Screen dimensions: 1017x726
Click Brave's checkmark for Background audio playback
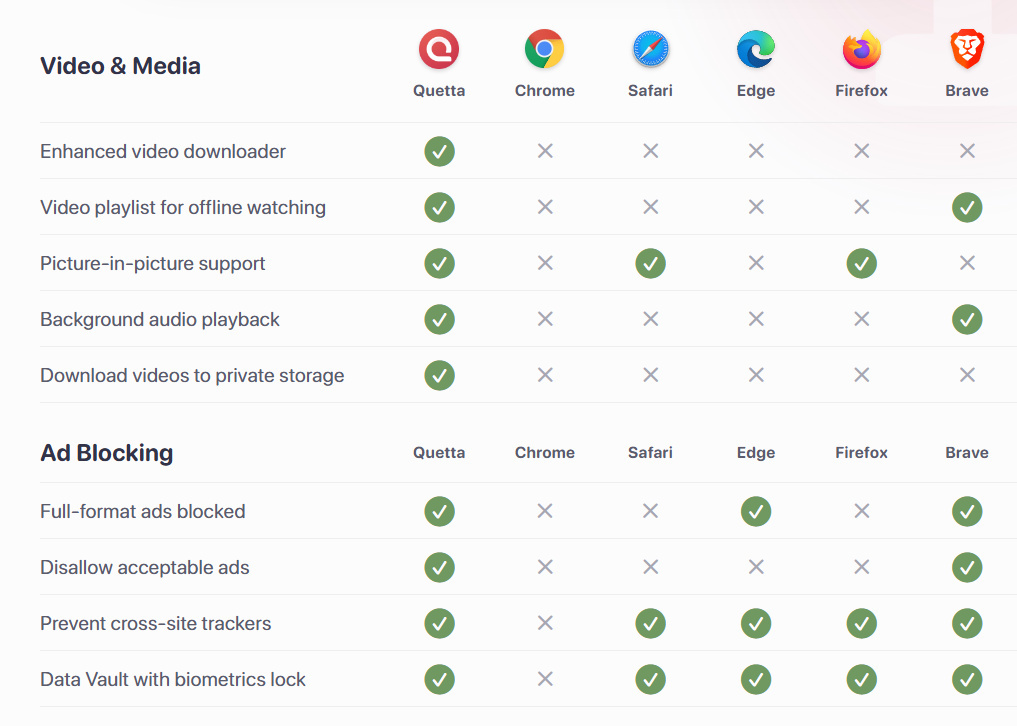click(x=967, y=320)
